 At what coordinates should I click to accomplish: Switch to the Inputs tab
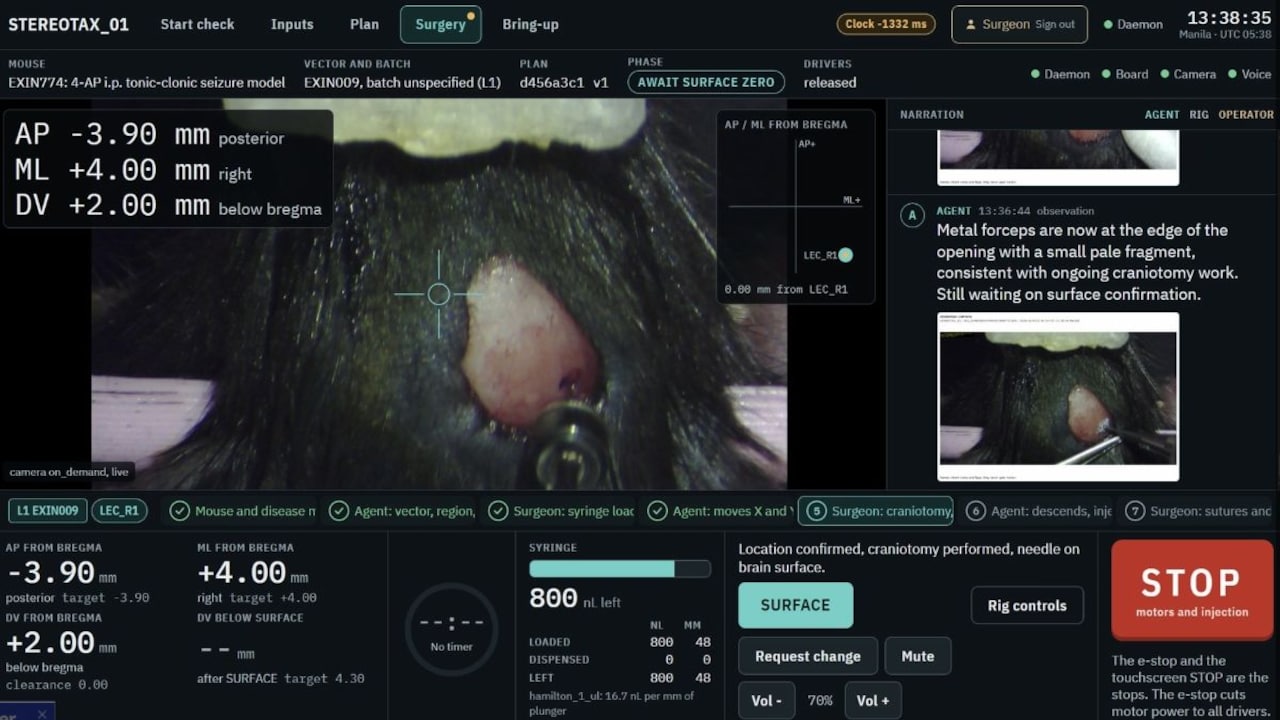point(292,24)
